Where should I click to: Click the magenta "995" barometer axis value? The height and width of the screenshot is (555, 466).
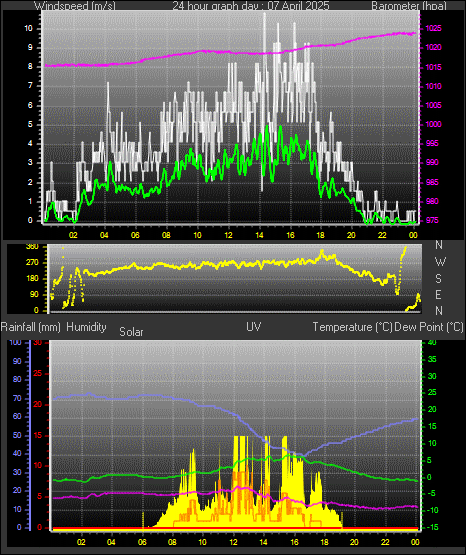(432, 144)
